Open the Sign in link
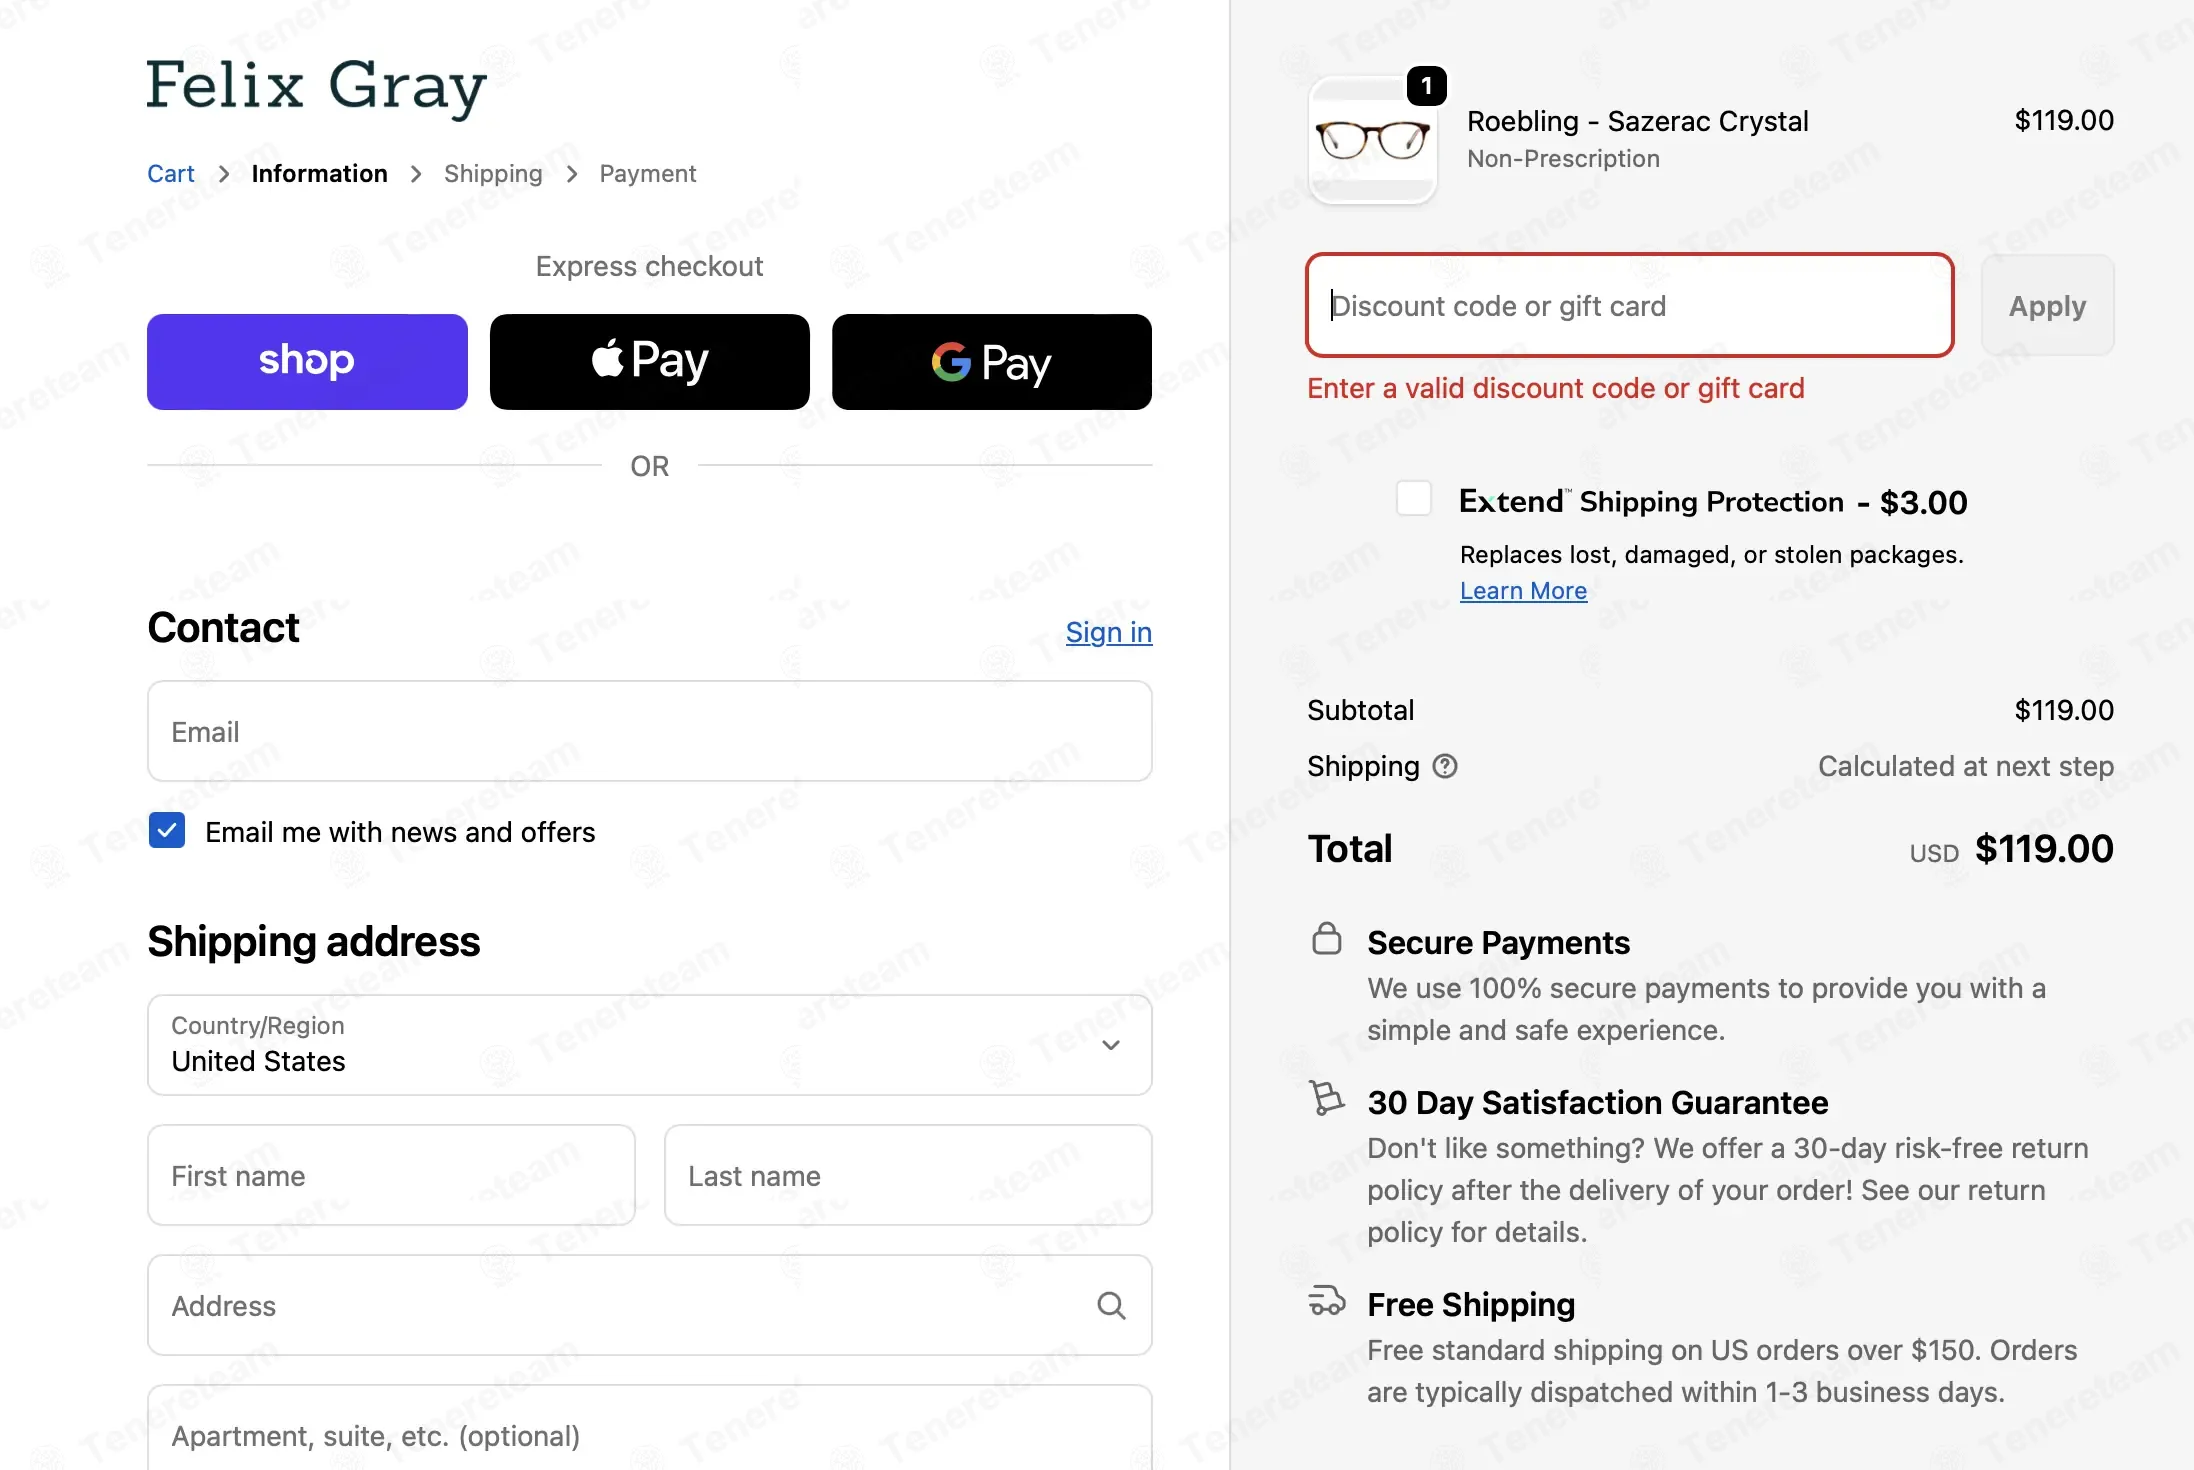The image size is (2194, 1470). [1109, 632]
